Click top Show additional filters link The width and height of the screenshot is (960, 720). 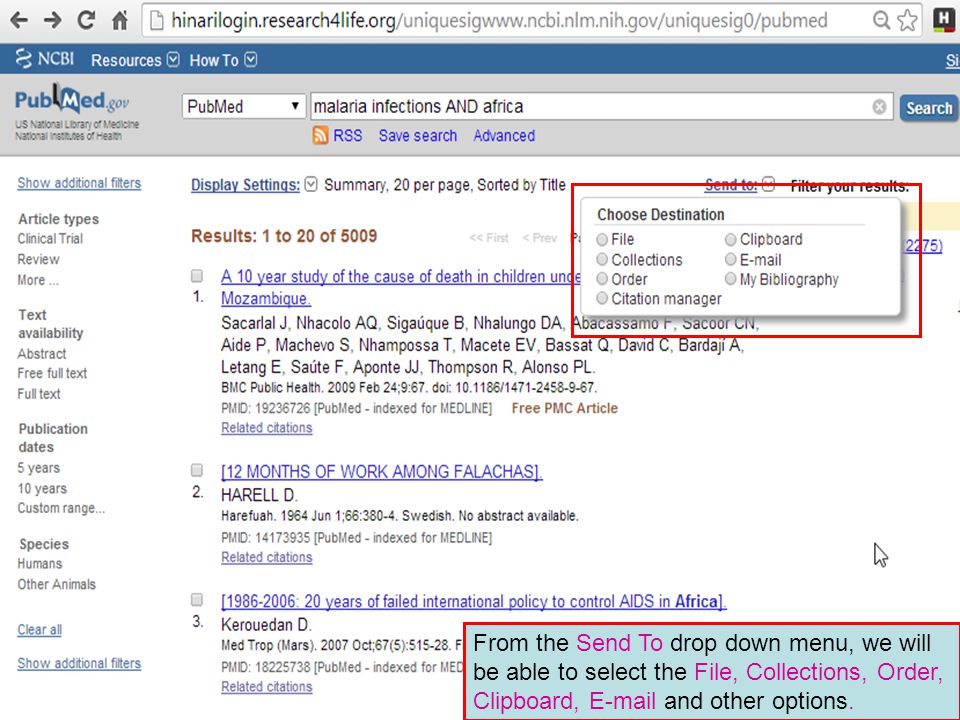click(x=79, y=183)
